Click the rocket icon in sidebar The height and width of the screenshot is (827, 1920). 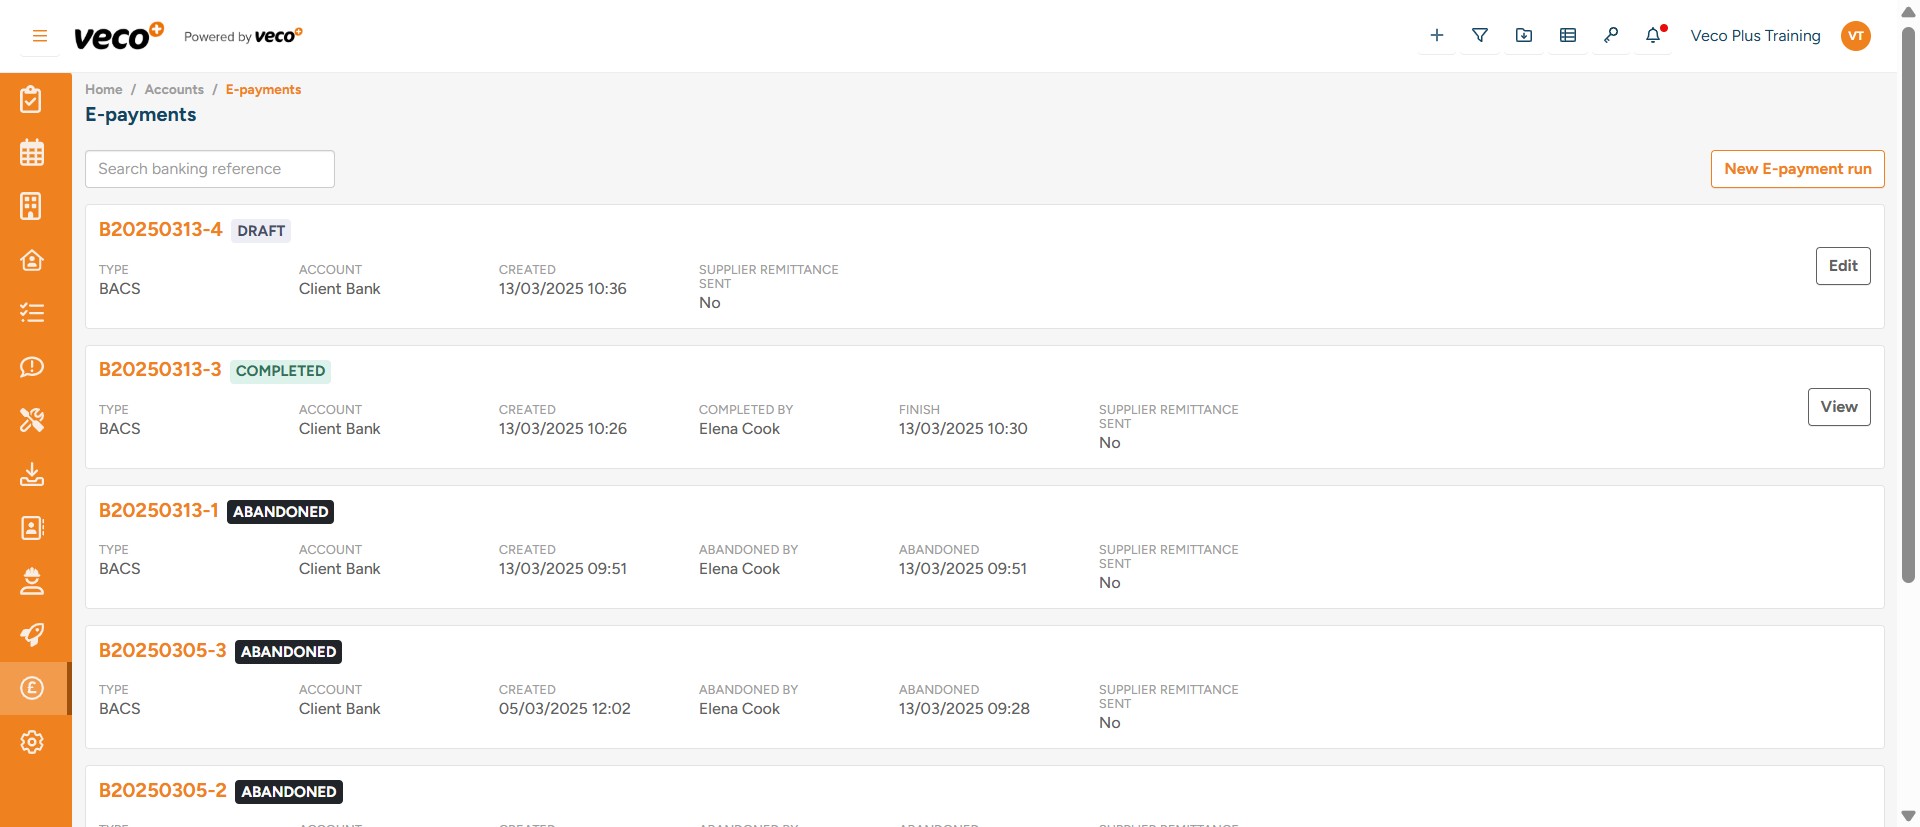[x=32, y=635]
